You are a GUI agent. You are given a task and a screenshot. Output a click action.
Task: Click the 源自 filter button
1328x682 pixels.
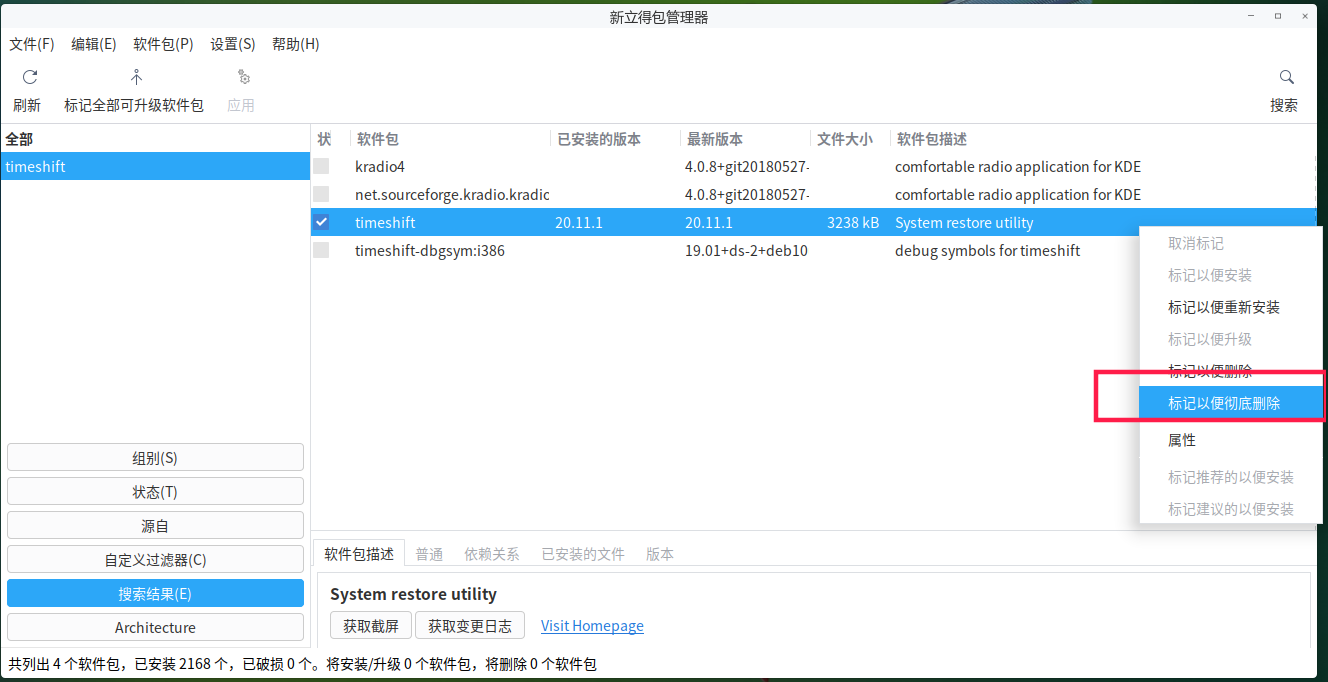point(155,526)
